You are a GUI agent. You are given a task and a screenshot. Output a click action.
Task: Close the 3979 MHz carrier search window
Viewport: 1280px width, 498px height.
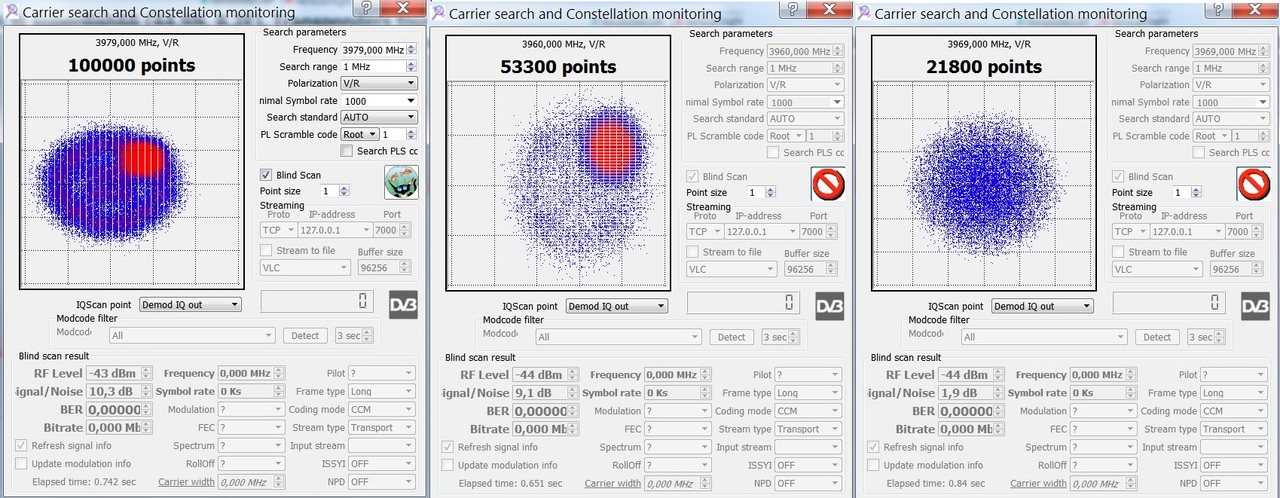[x=404, y=8]
